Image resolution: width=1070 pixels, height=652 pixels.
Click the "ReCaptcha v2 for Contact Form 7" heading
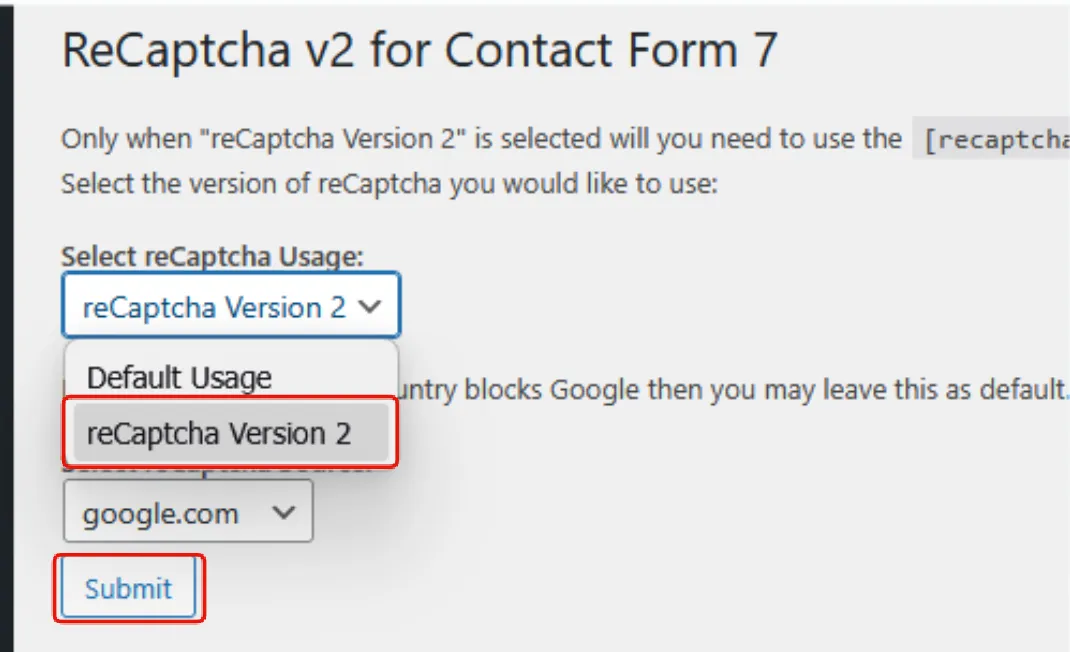(x=419, y=51)
